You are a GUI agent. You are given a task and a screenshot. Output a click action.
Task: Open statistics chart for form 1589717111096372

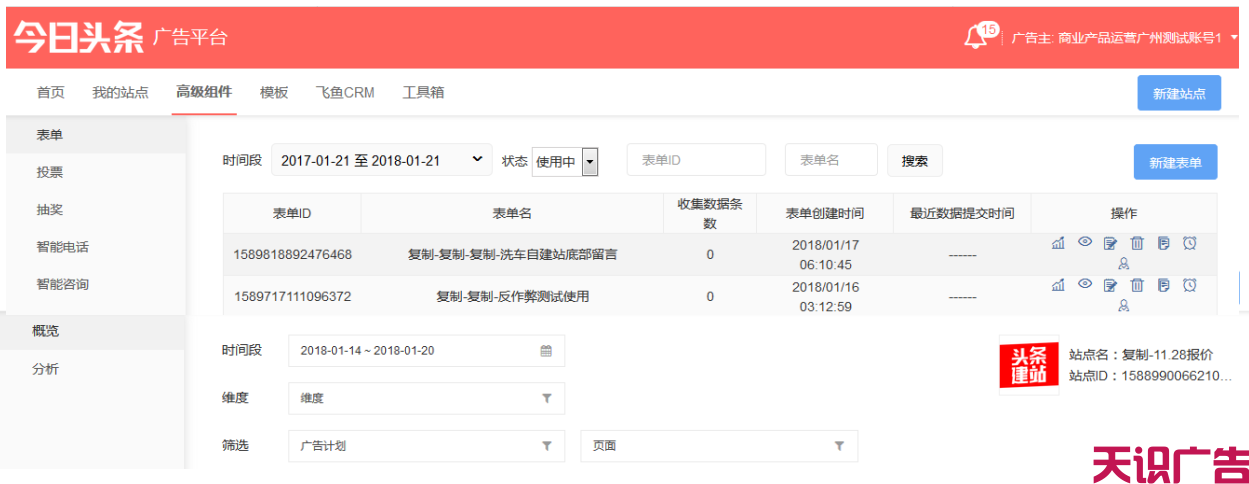[1058, 285]
